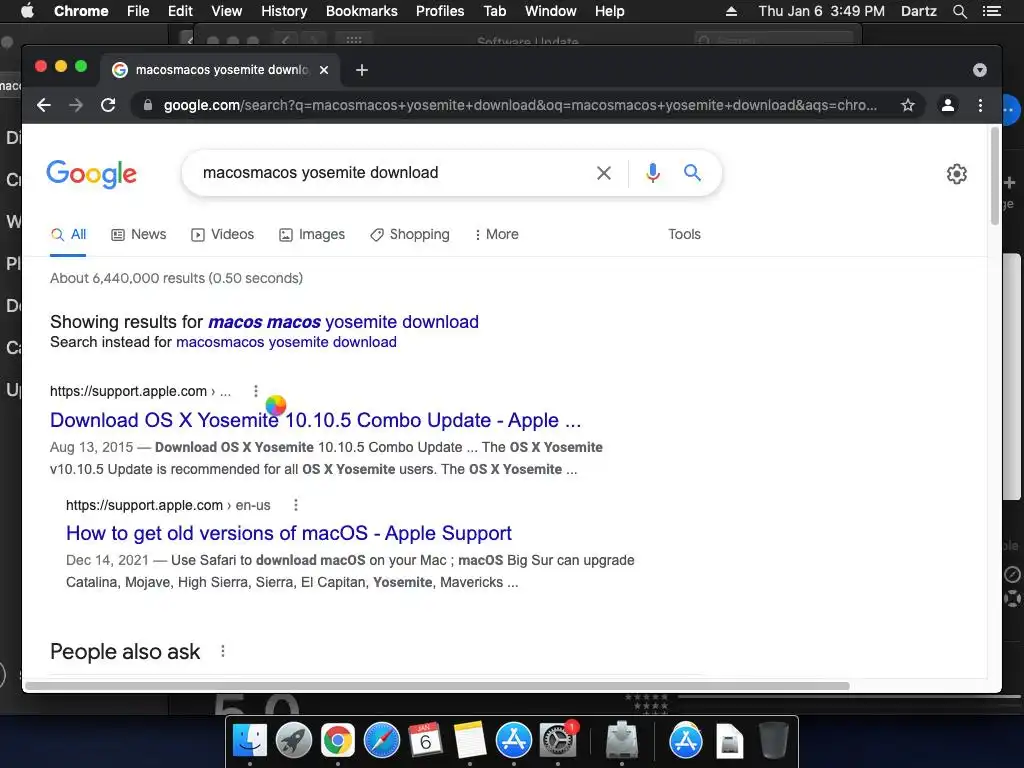The image size is (1024, 768).
Task: Open the Profiles menu
Action: (440, 11)
